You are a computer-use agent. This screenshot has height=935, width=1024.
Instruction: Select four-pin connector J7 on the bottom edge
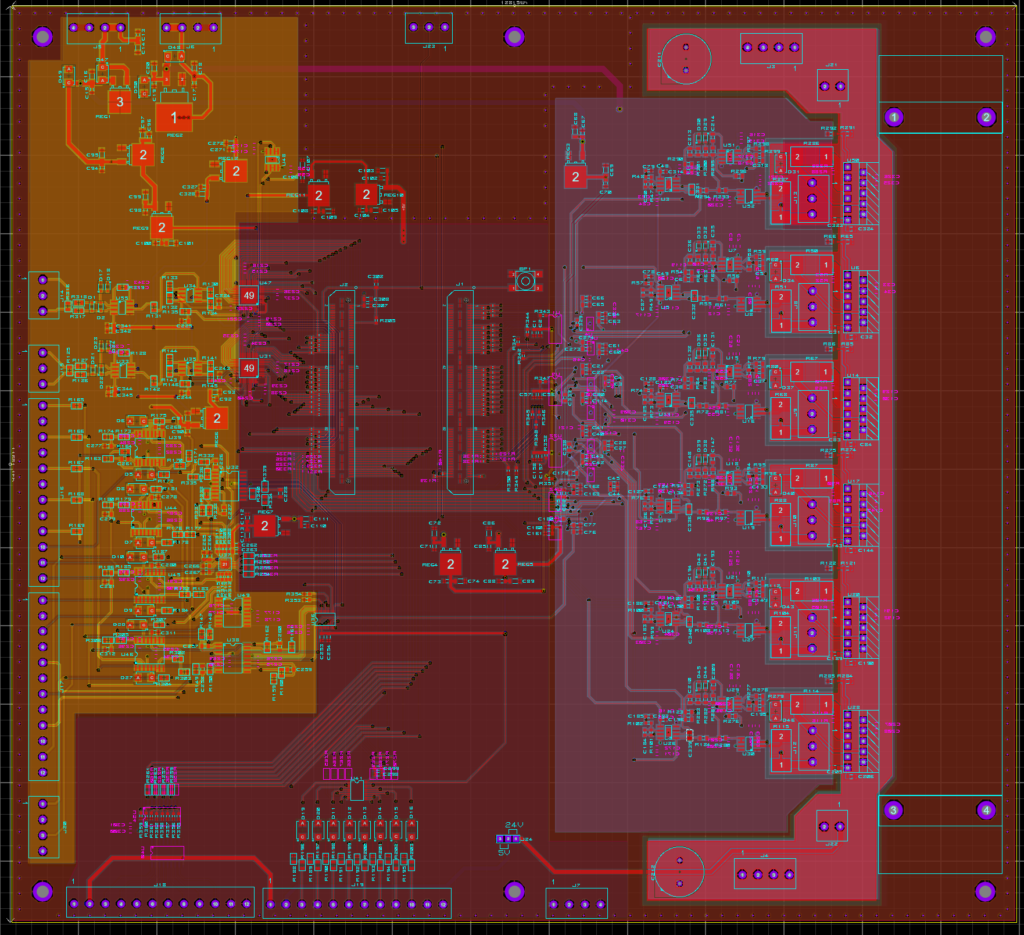[x=577, y=904]
